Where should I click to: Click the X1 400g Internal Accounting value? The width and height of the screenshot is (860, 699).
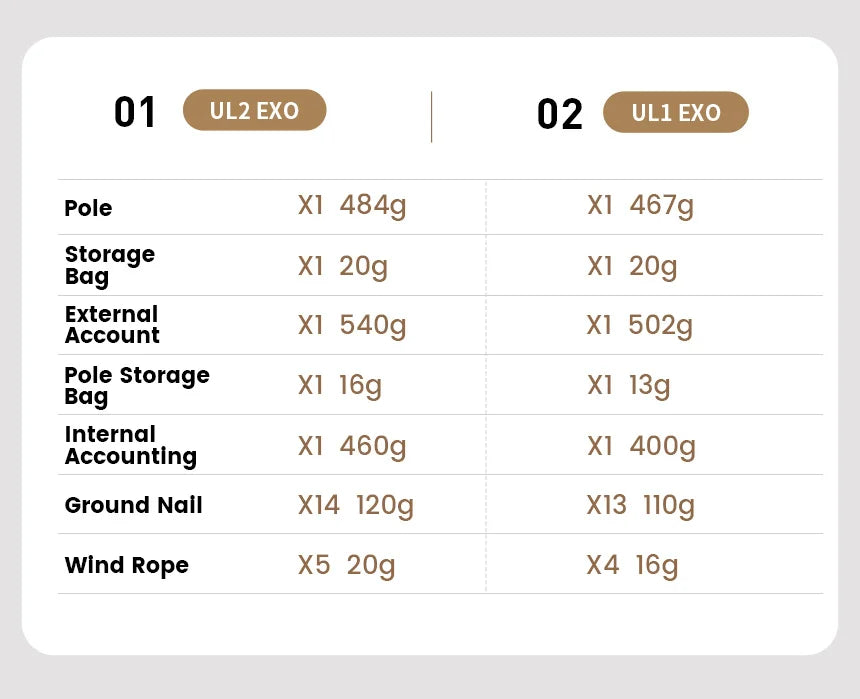641,446
